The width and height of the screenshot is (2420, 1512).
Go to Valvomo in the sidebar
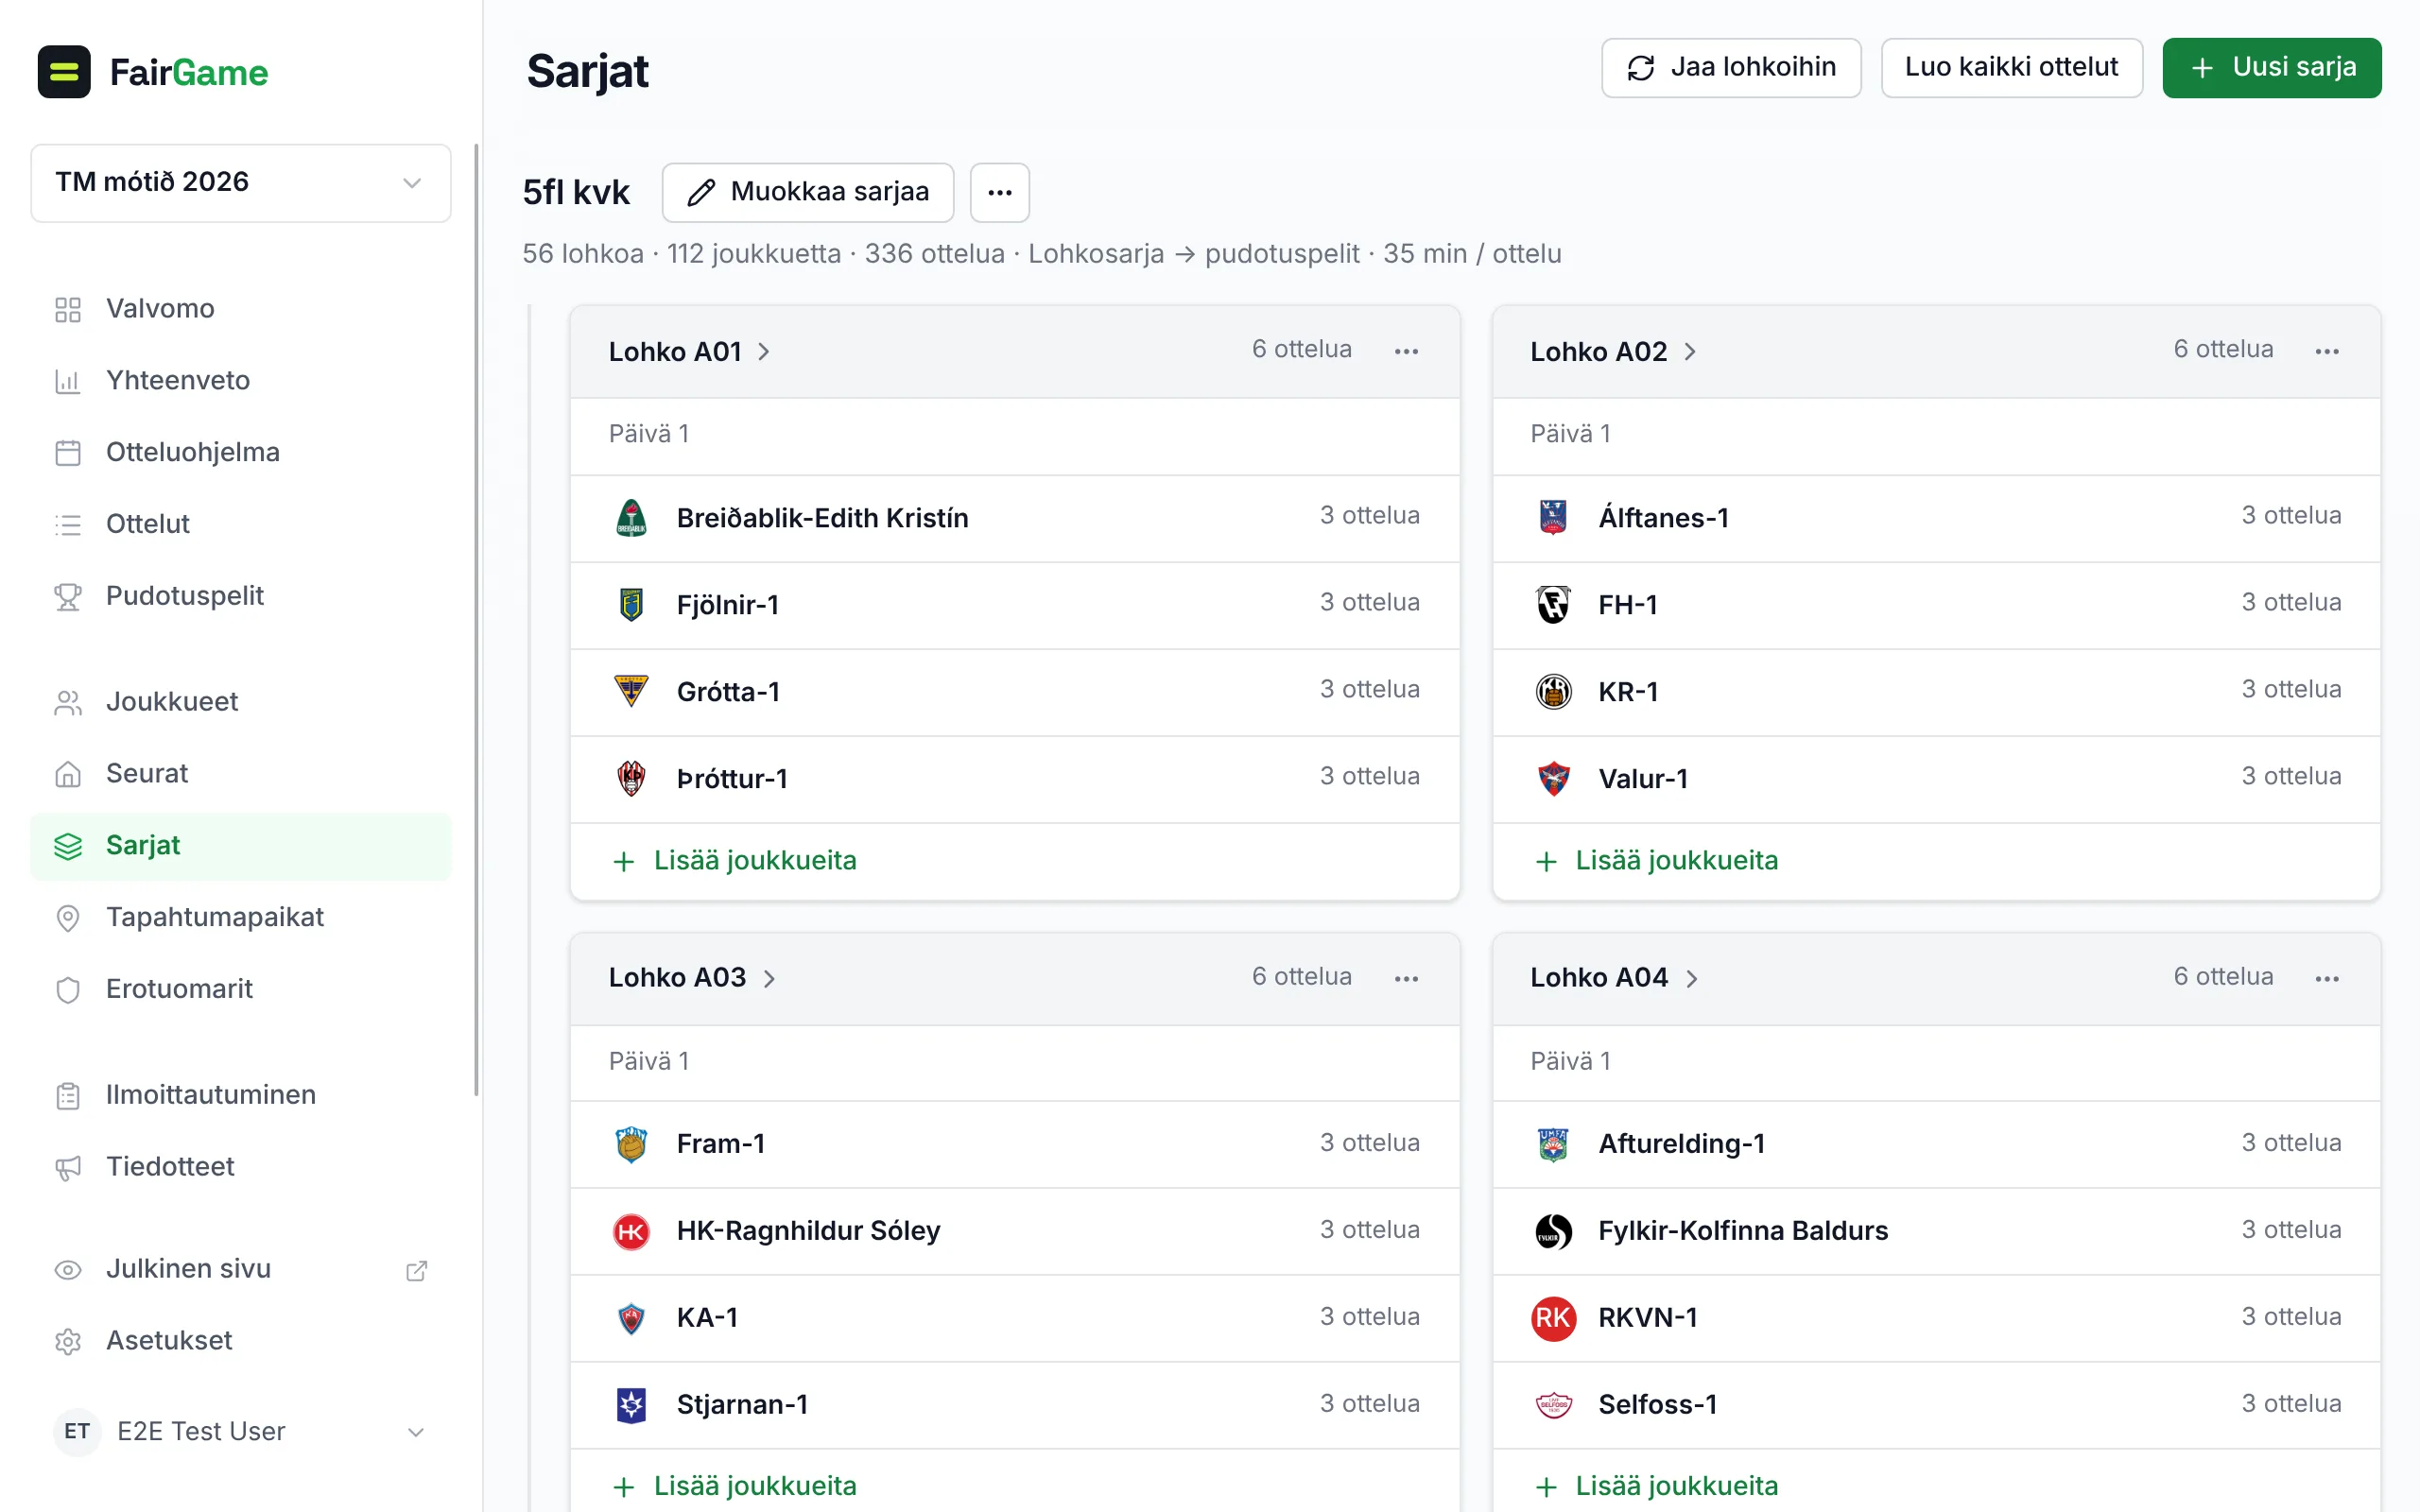pos(241,309)
